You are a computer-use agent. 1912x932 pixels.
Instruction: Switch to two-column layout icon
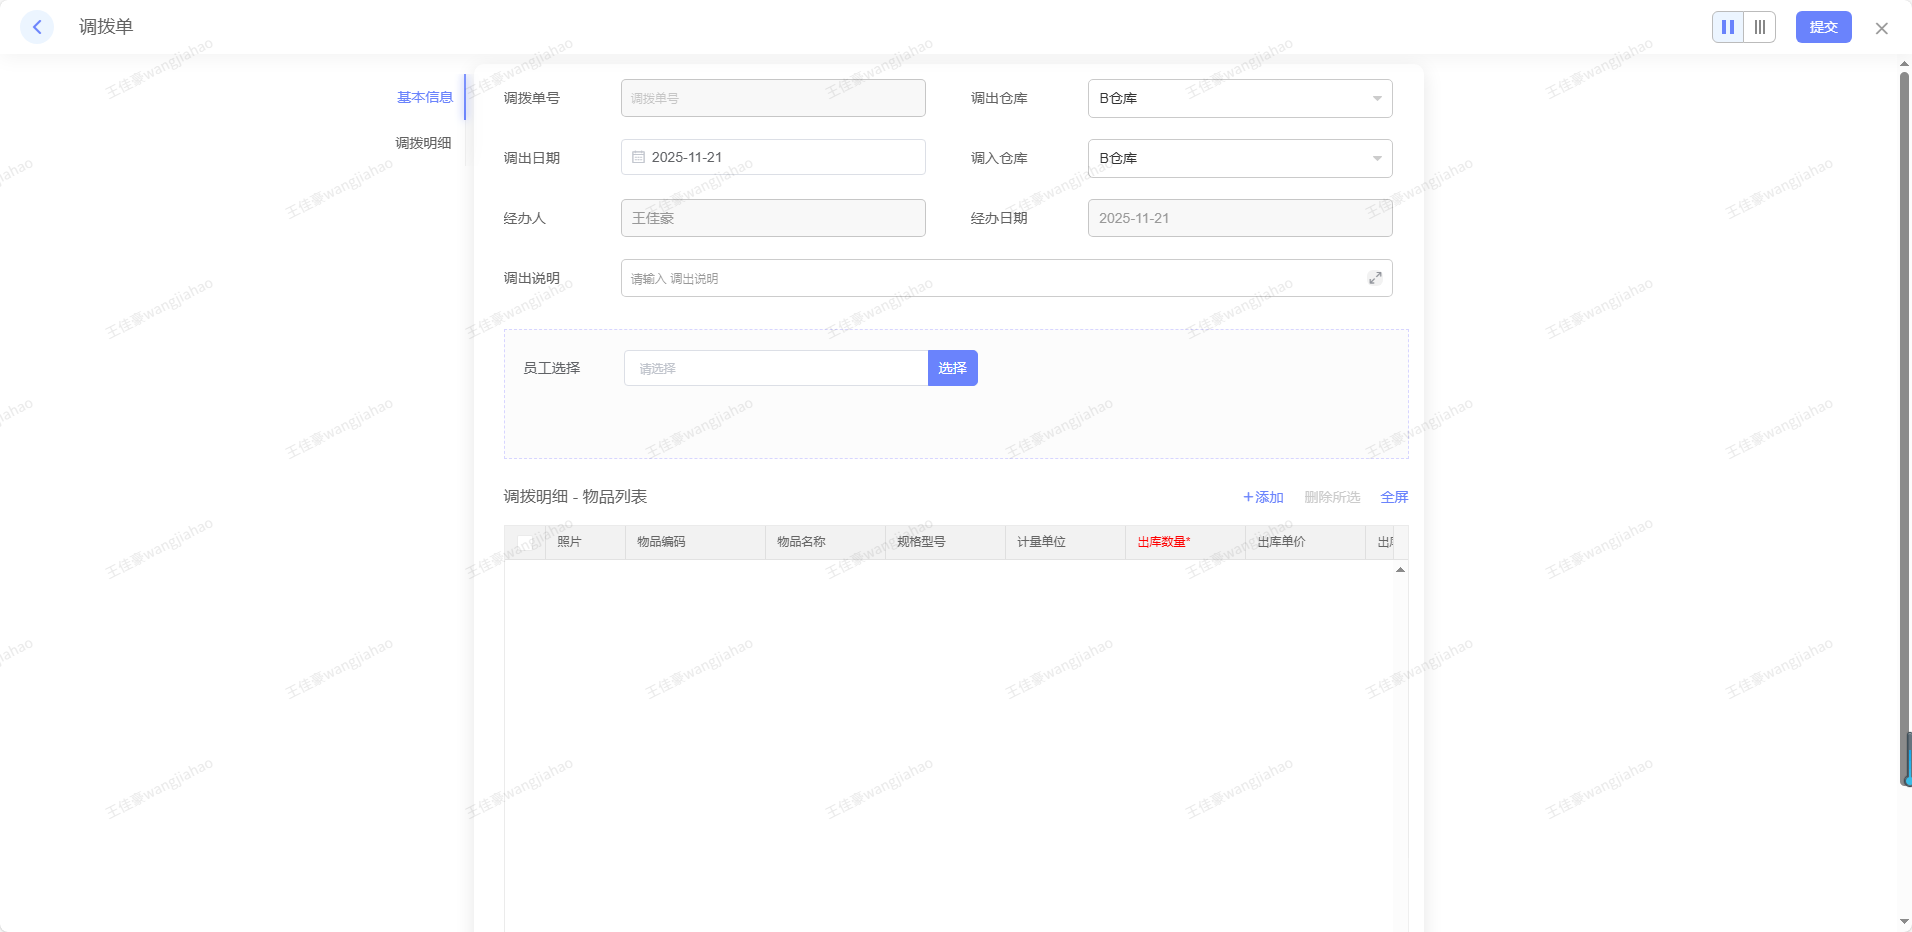[x=1728, y=27]
